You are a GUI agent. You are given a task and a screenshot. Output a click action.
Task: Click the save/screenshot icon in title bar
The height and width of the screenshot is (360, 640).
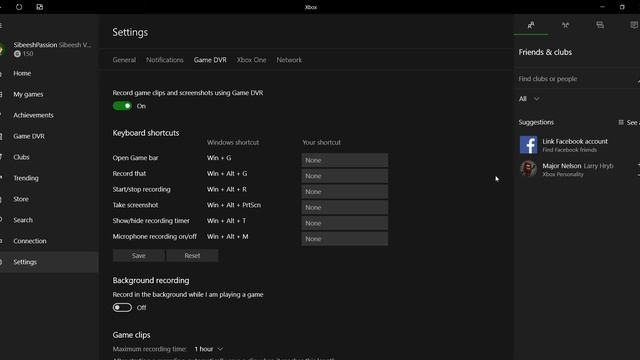40,7
